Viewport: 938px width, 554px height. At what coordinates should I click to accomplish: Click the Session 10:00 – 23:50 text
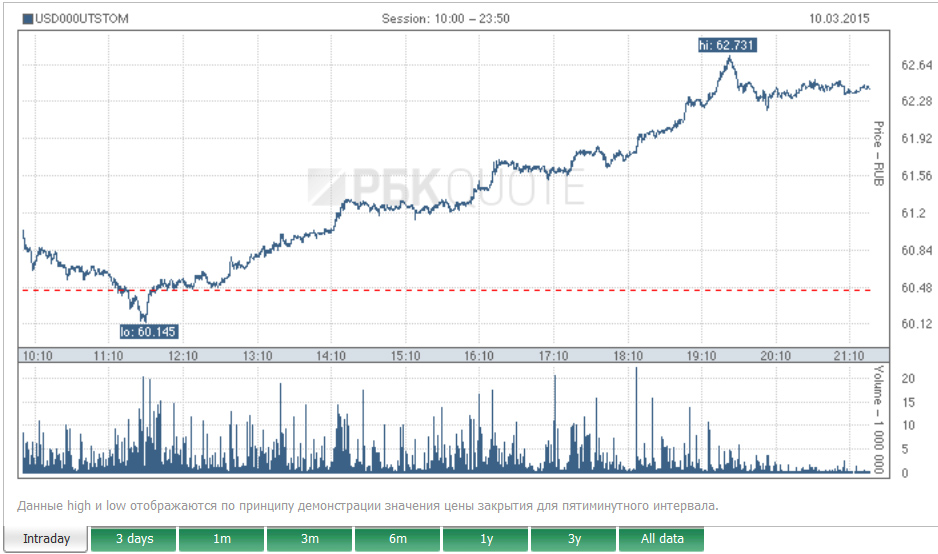(448, 19)
